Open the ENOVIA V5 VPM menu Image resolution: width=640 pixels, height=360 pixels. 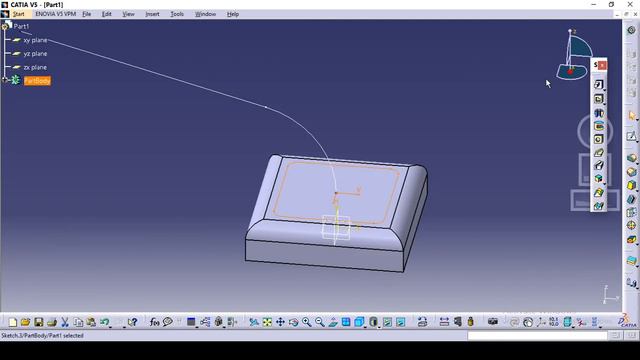(x=56, y=14)
